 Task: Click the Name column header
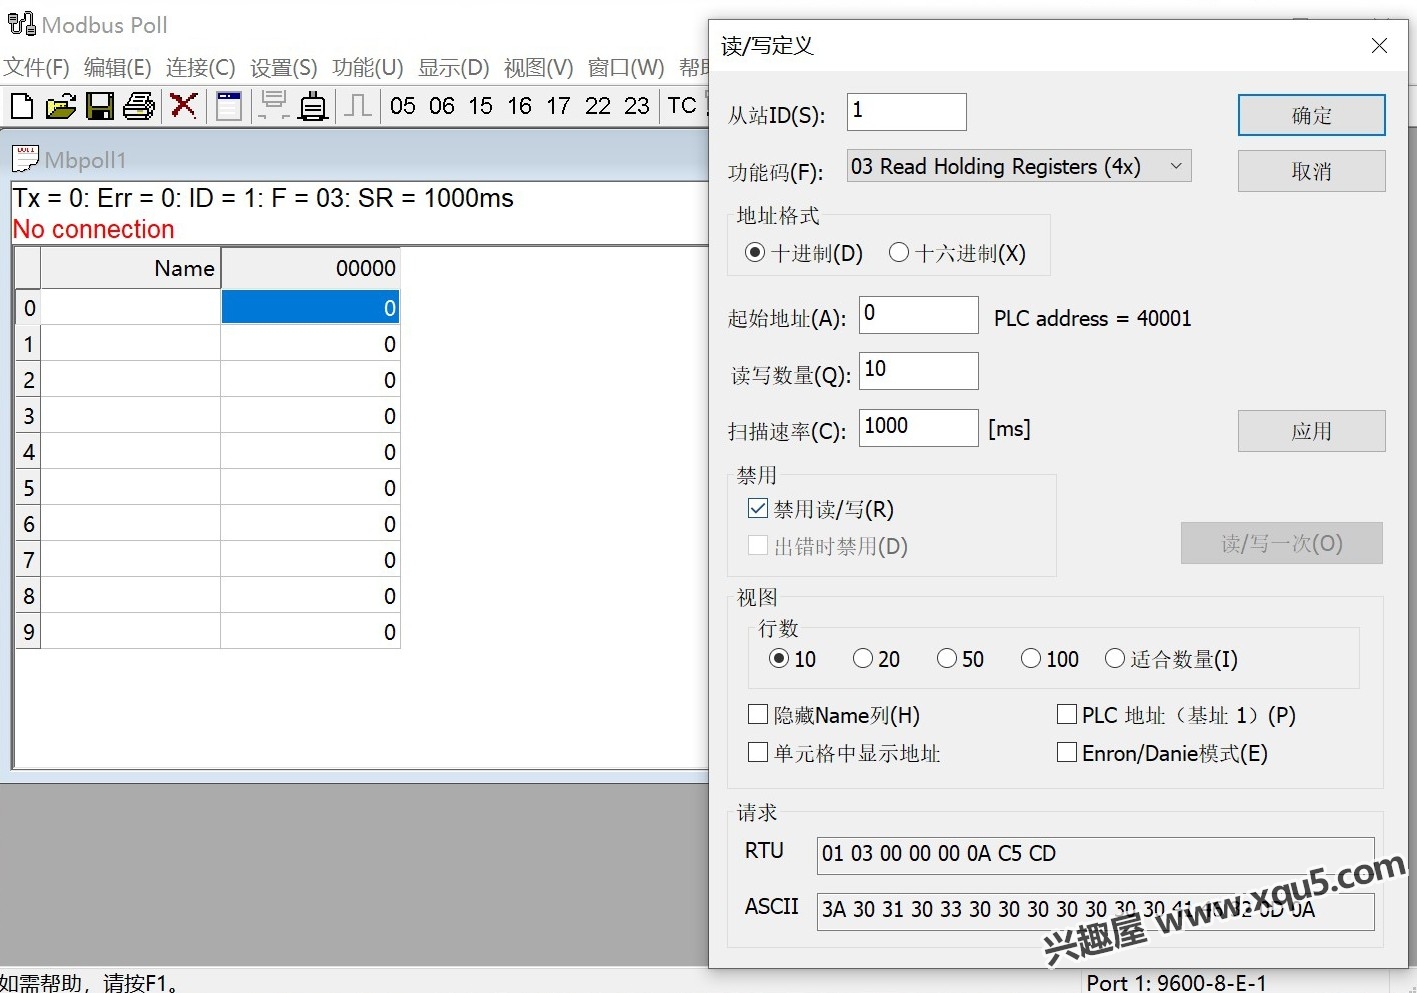point(130,268)
